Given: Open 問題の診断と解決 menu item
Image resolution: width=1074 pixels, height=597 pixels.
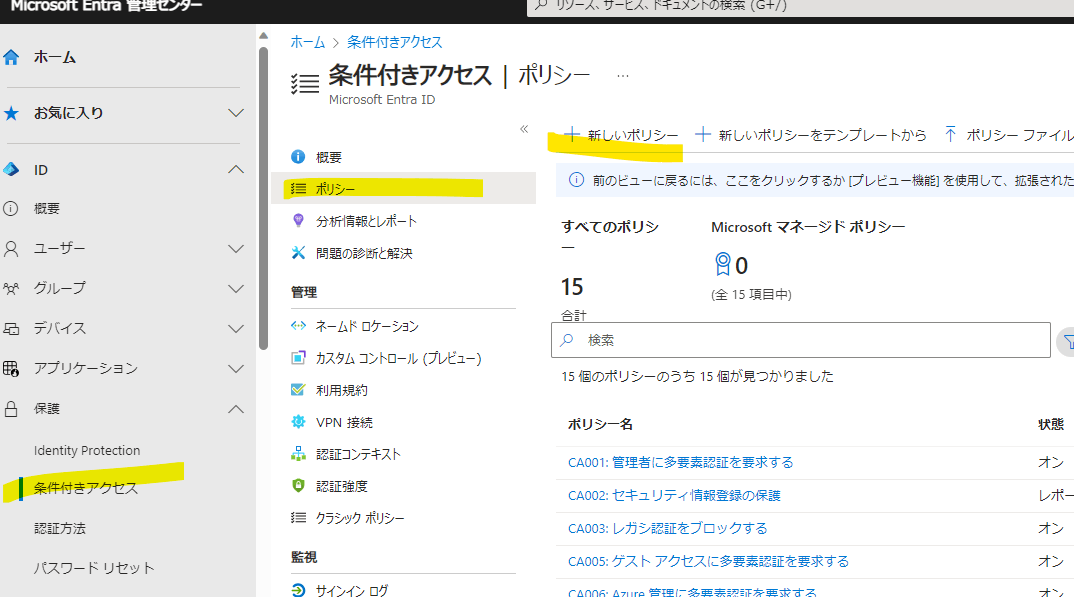Looking at the screenshot, I should [364, 253].
